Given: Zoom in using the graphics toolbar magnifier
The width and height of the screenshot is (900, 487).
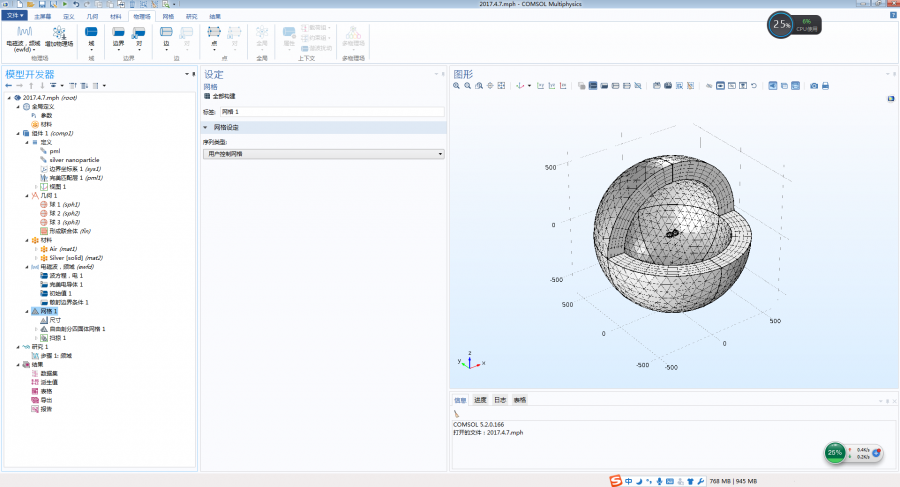Looking at the screenshot, I should coord(456,86).
